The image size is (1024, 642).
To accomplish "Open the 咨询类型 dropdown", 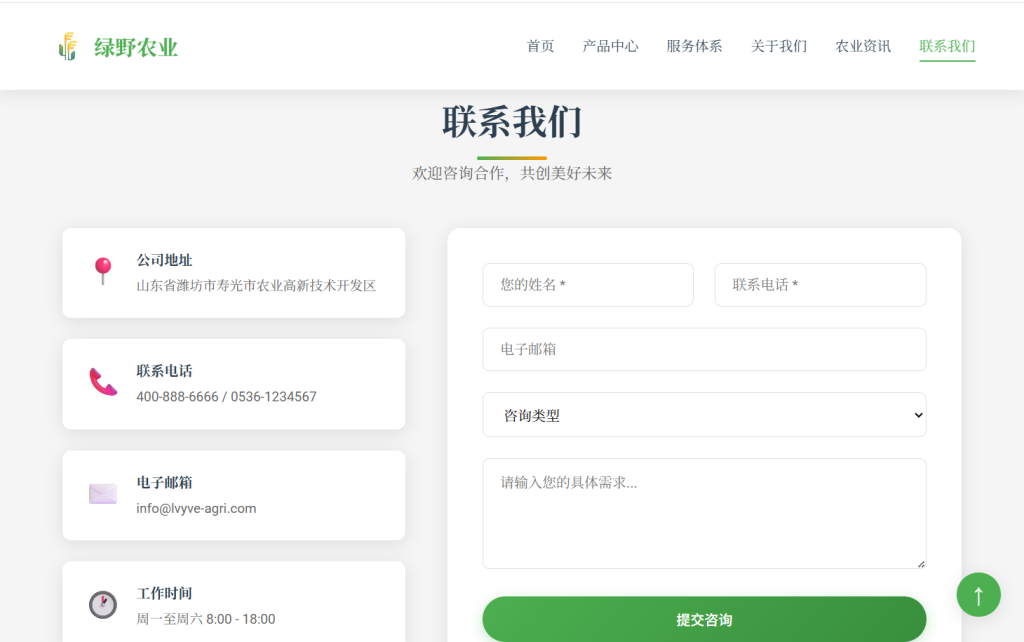I will pos(704,415).
